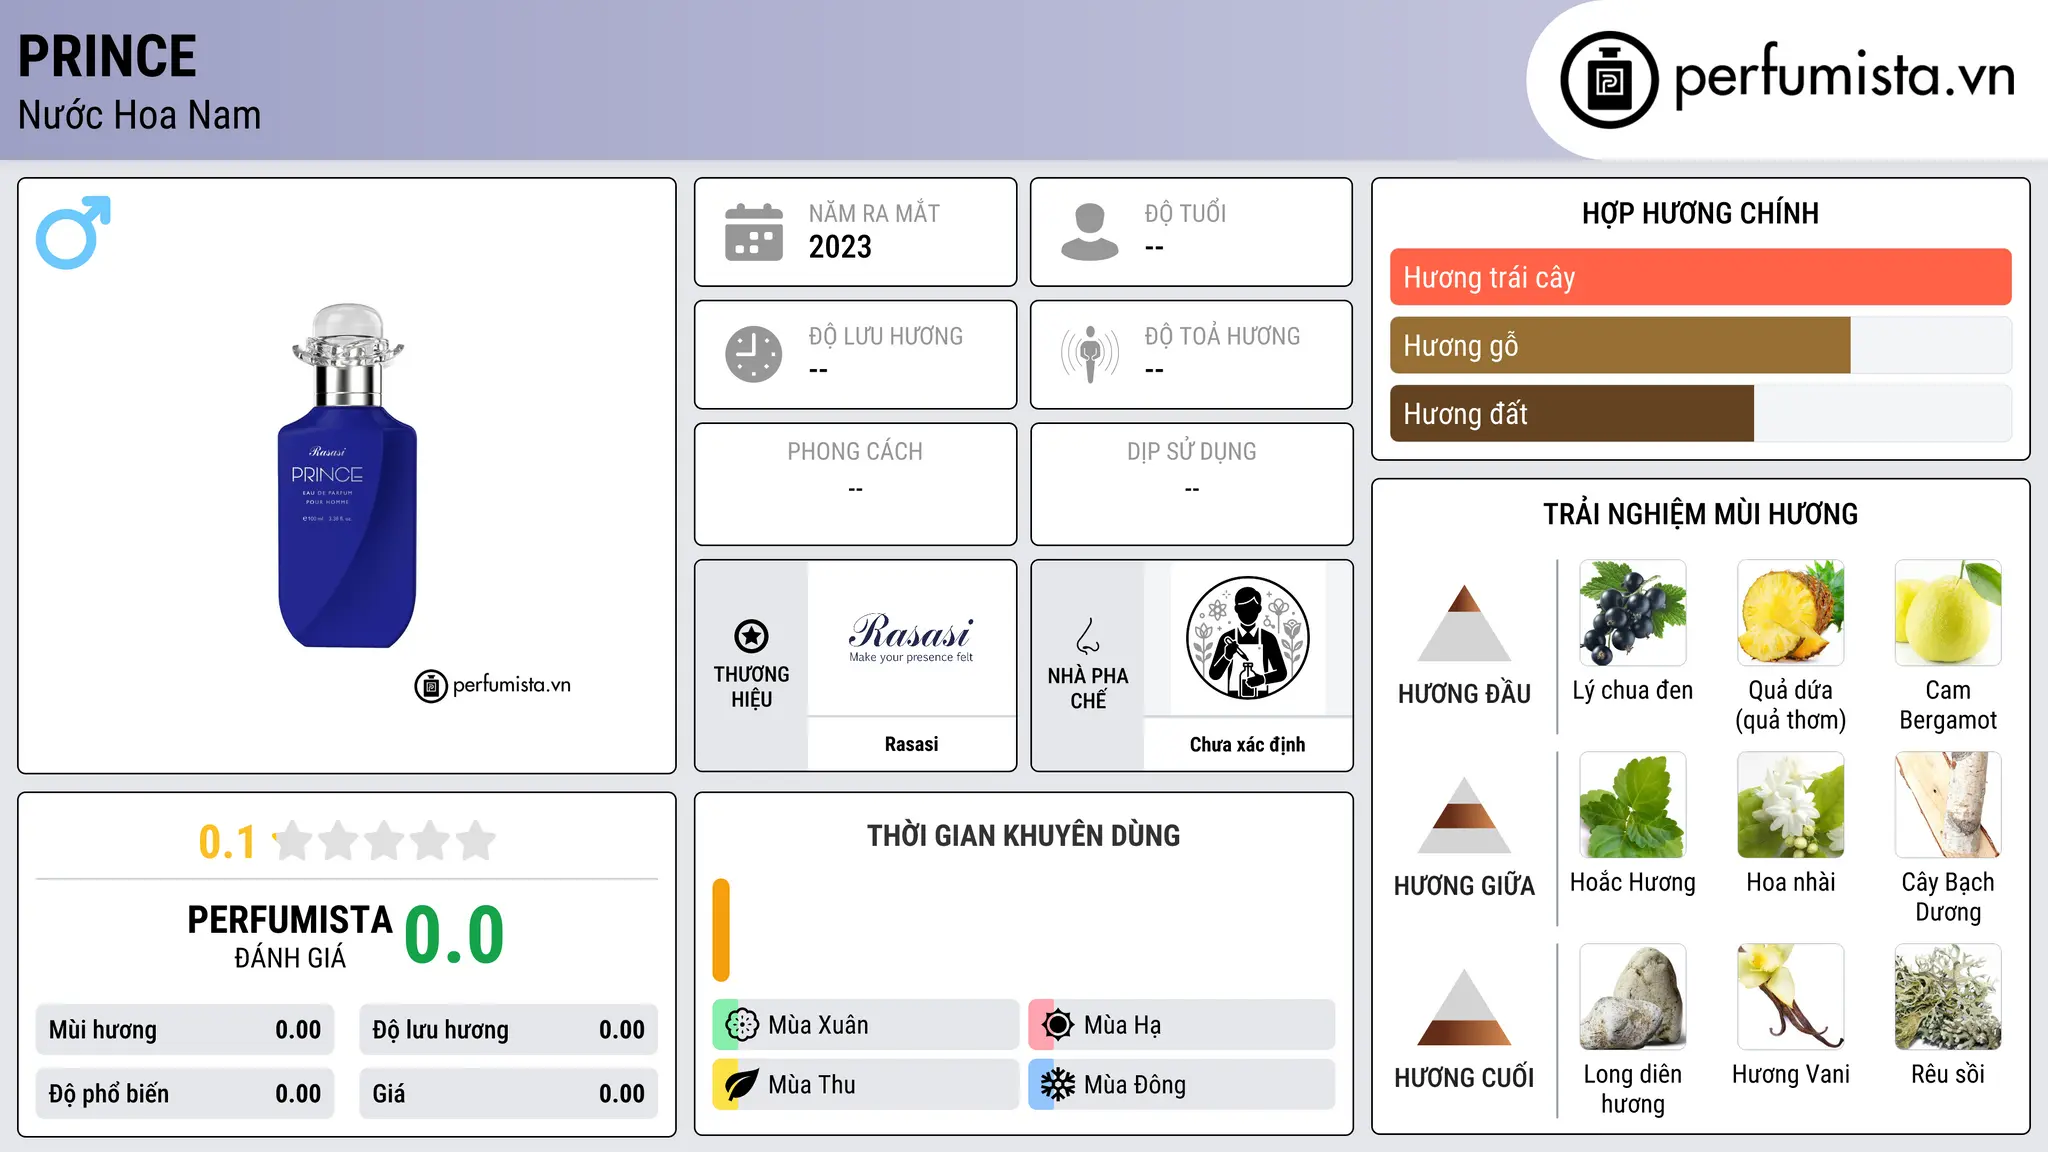The height and width of the screenshot is (1152, 2048).
Task: Select the Mùa Hạ season button
Action: tap(1181, 1025)
